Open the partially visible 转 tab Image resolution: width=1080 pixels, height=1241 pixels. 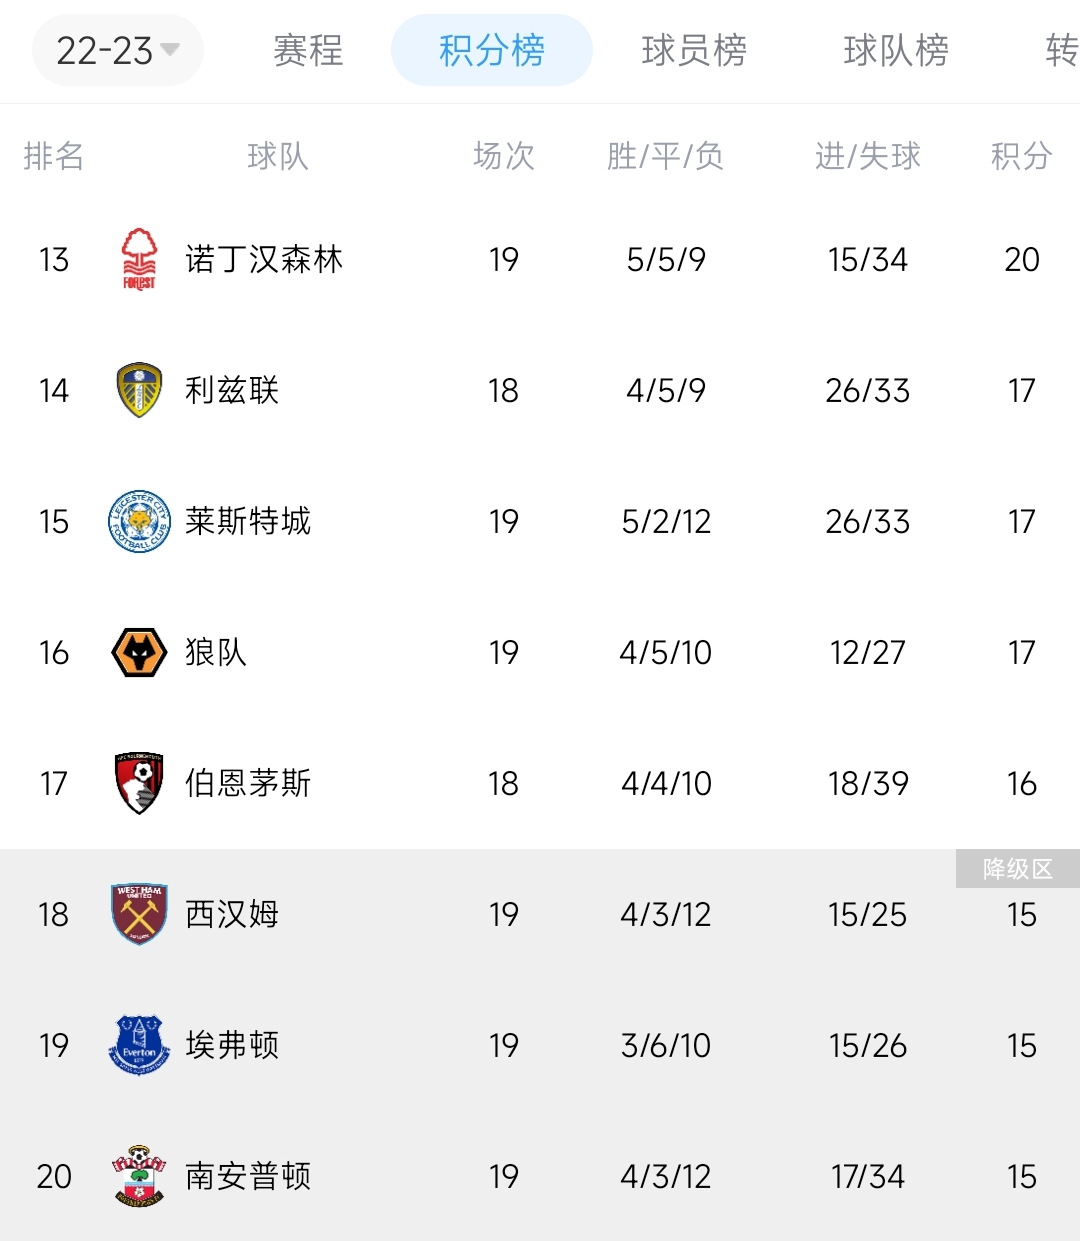(1062, 50)
